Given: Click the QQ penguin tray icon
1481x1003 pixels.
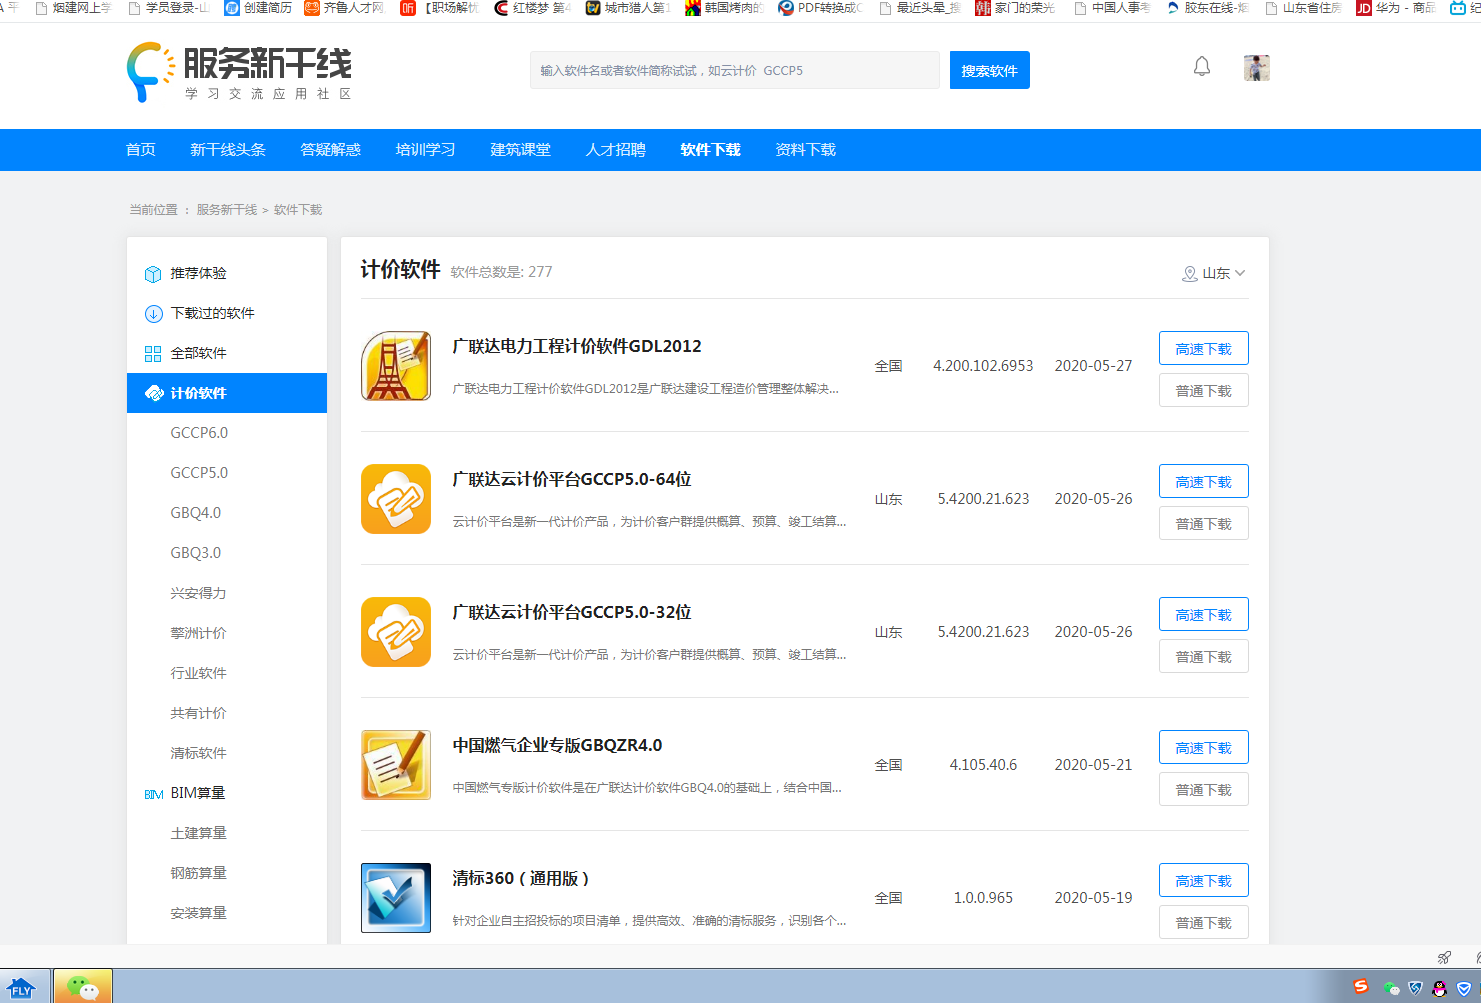Looking at the screenshot, I should 1439,988.
